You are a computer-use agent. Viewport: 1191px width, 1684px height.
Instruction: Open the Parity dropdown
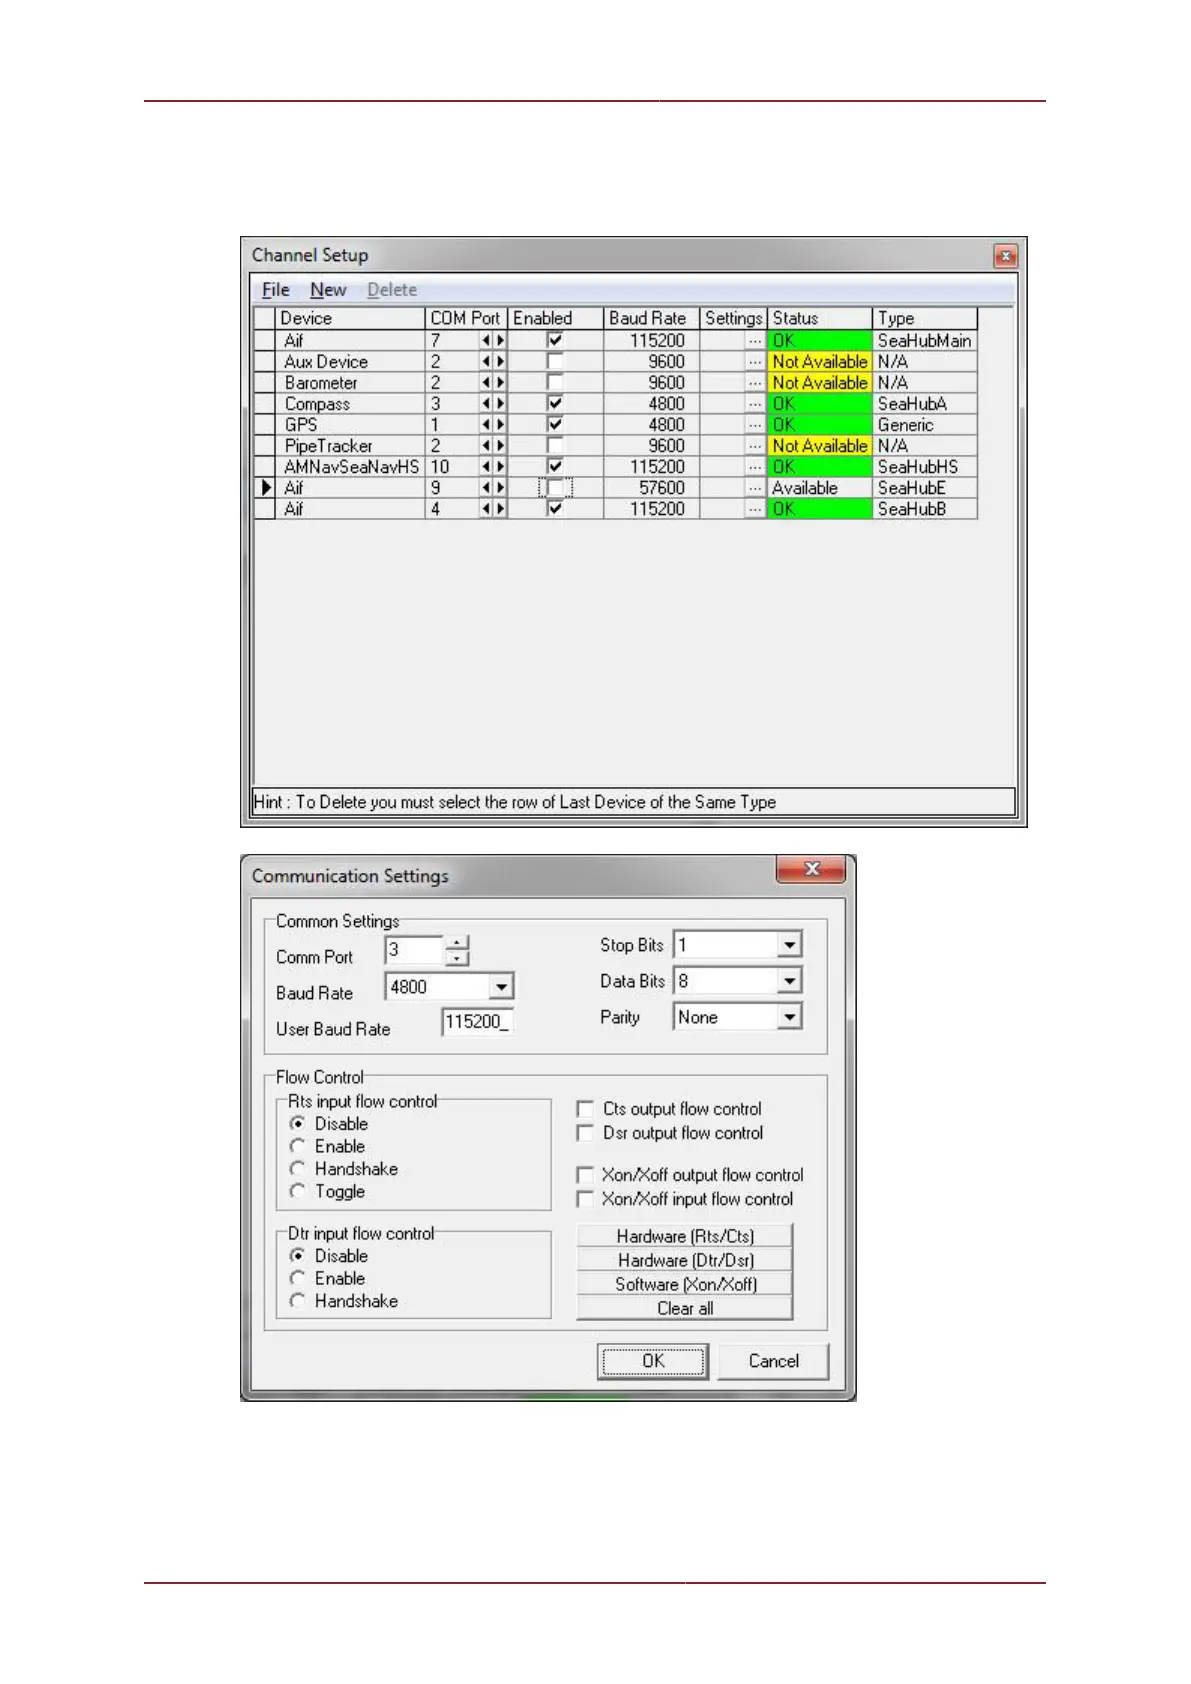click(789, 1017)
